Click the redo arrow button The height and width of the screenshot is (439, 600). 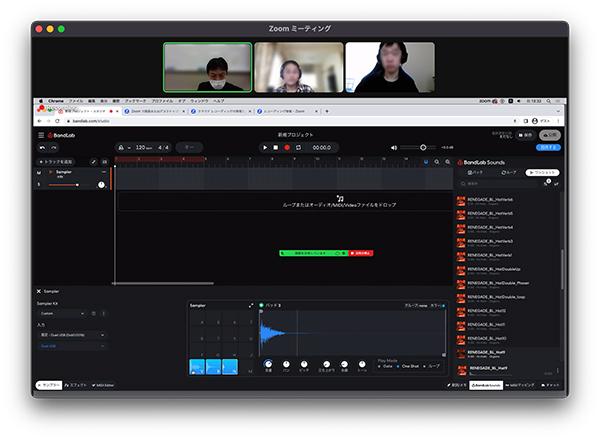coord(54,147)
